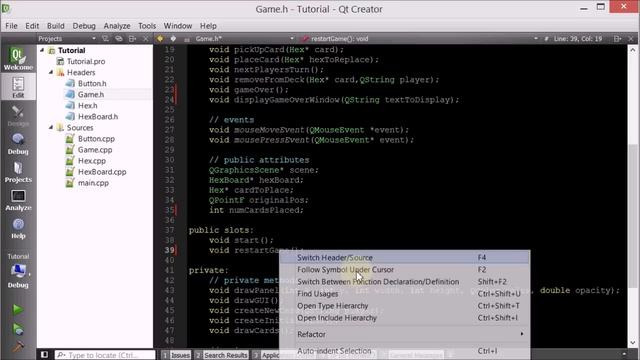Open Game.cpp in the project tree
This screenshot has width=640, height=360.
(x=95, y=150)
